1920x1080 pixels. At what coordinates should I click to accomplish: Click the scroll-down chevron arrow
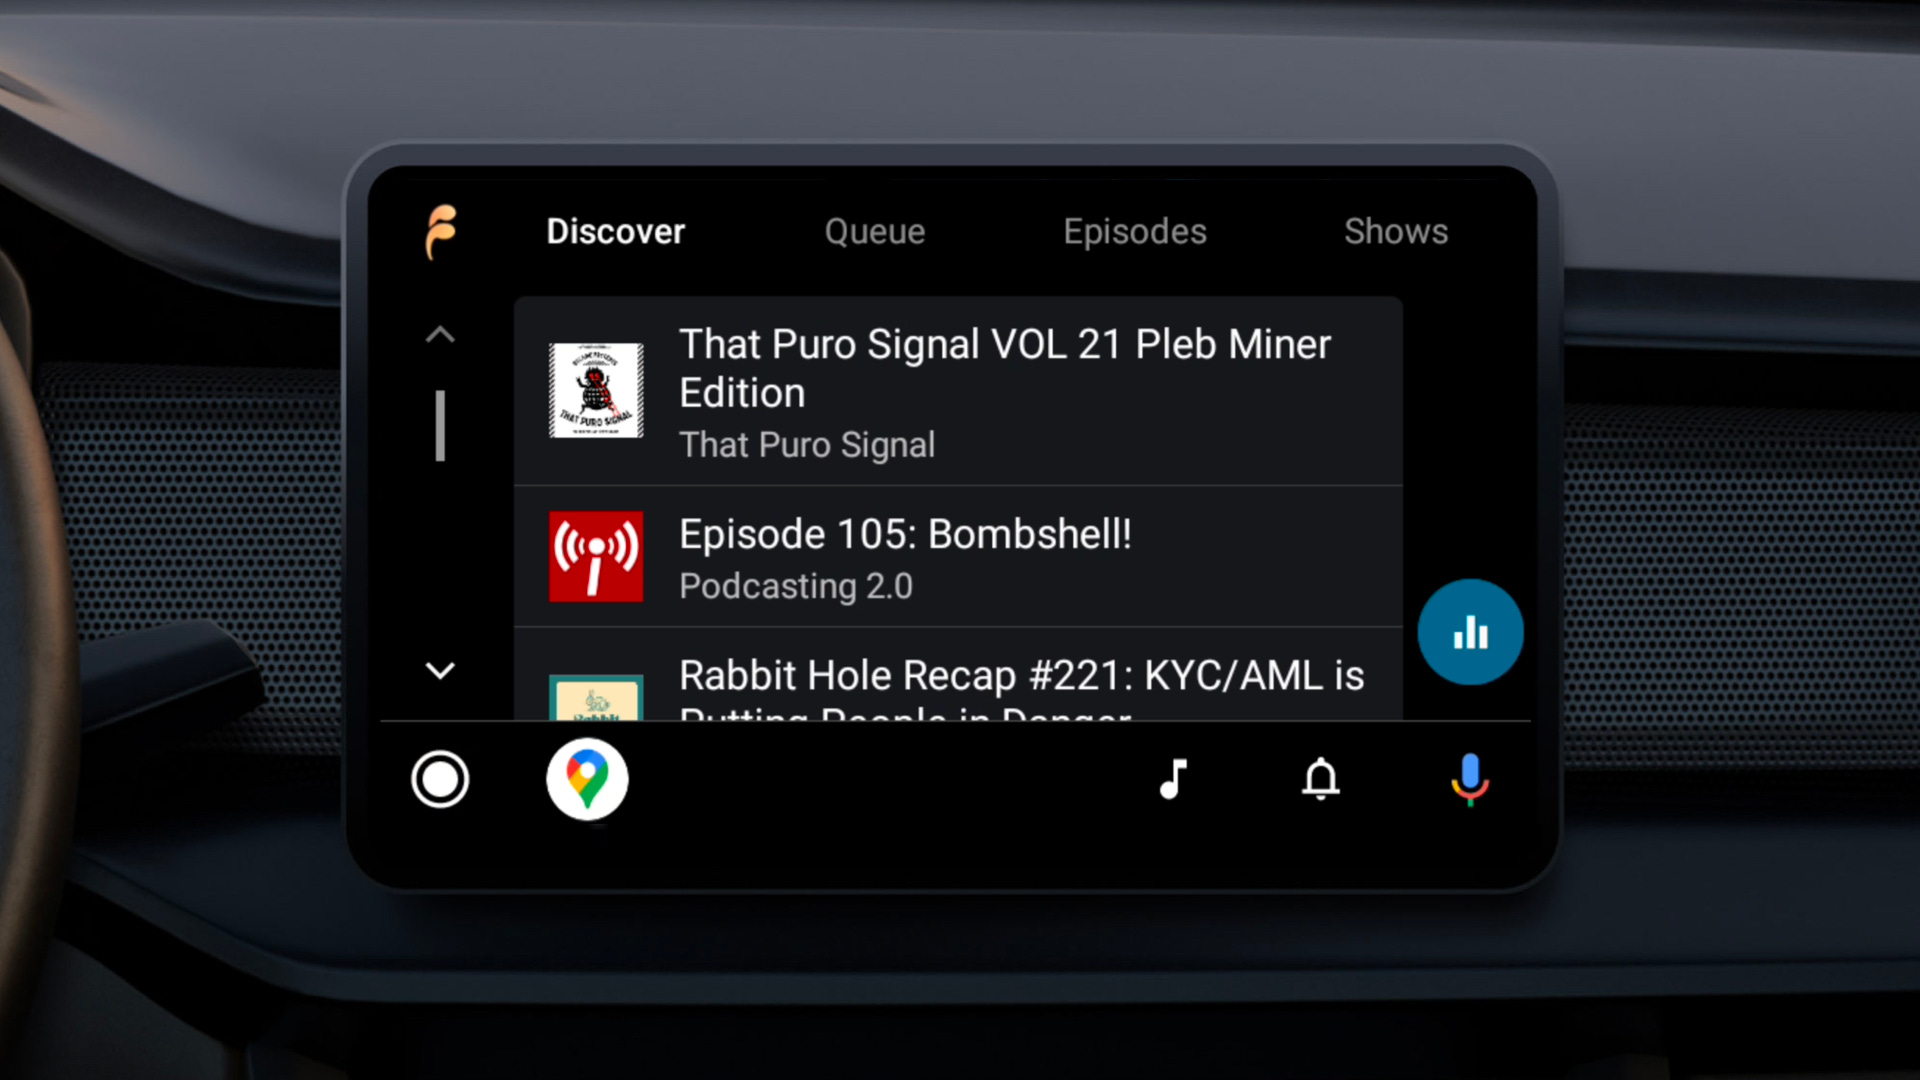coord(440,670)
